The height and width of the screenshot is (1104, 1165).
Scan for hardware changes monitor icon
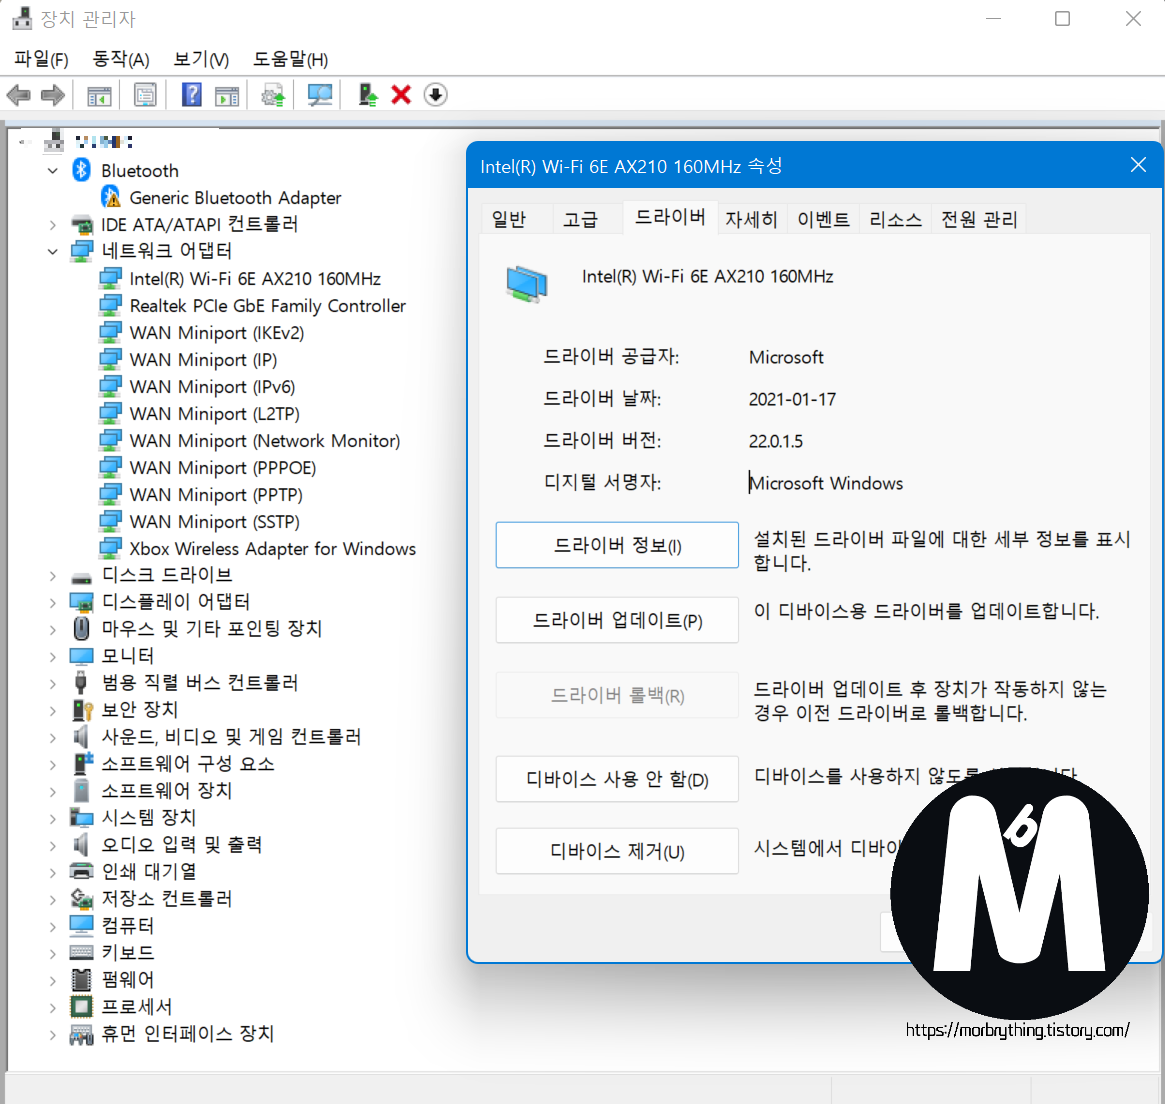coord(320,95)
